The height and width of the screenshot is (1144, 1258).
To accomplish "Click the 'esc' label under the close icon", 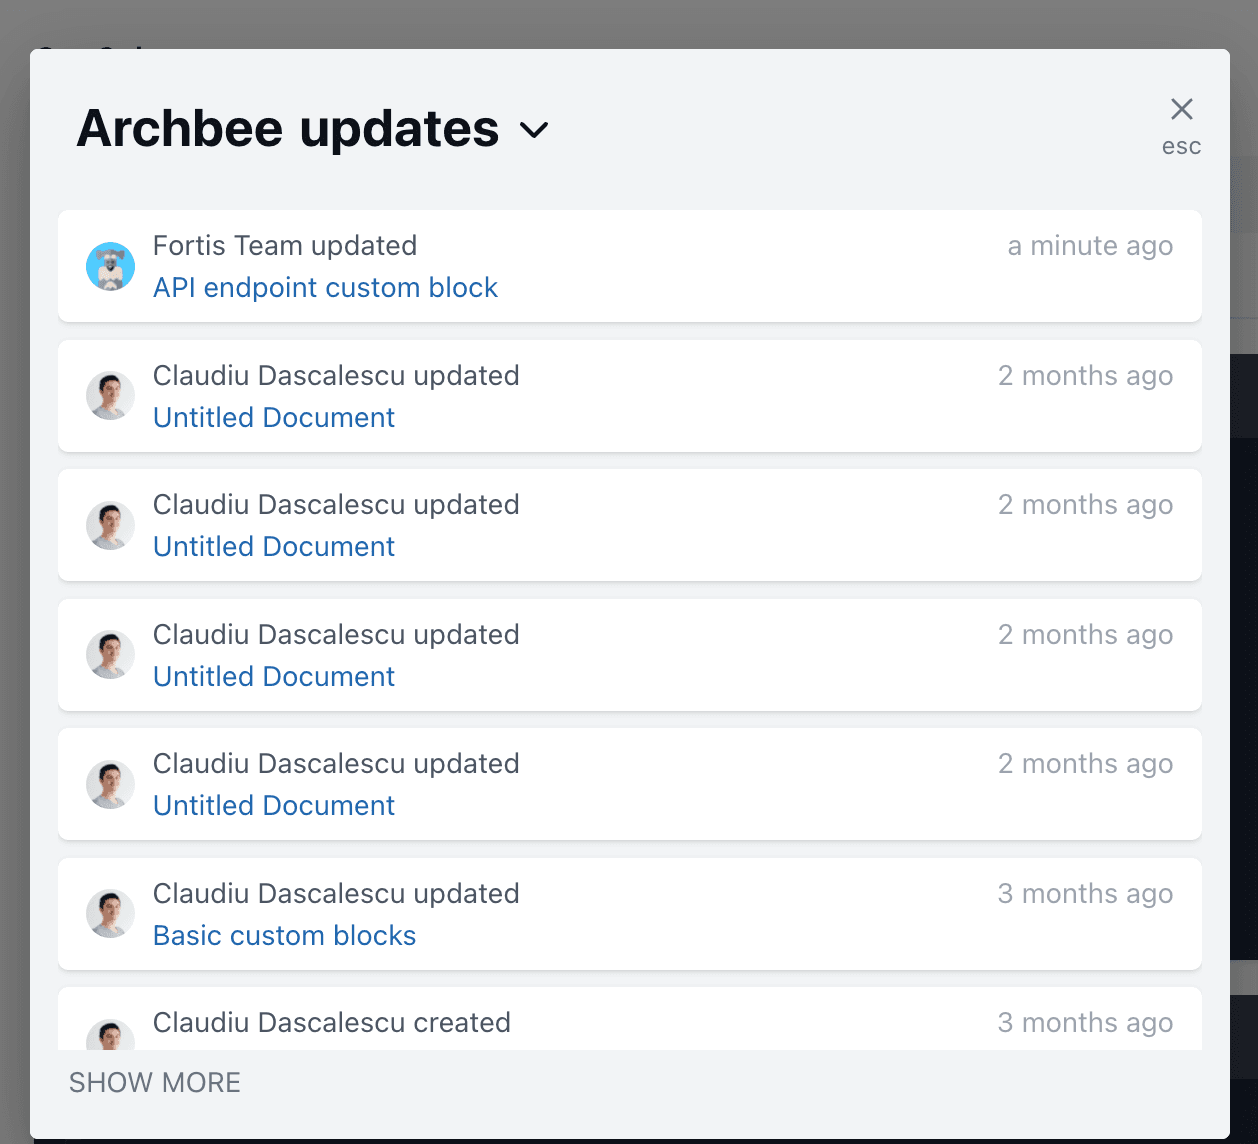I will click(x=1181, y=147).
